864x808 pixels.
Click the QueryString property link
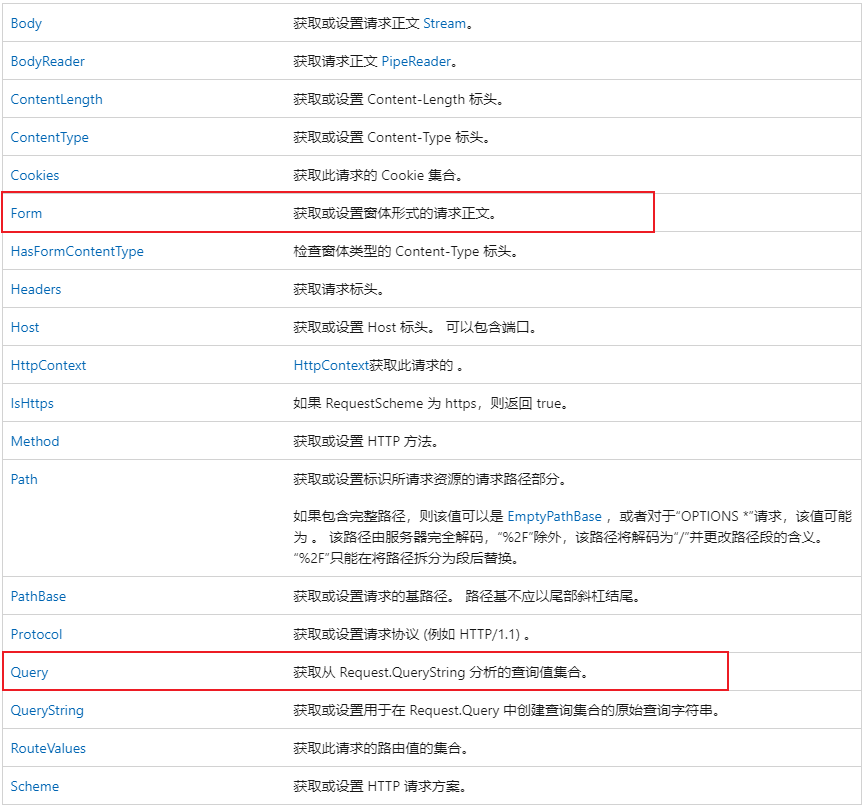point(47,710)
